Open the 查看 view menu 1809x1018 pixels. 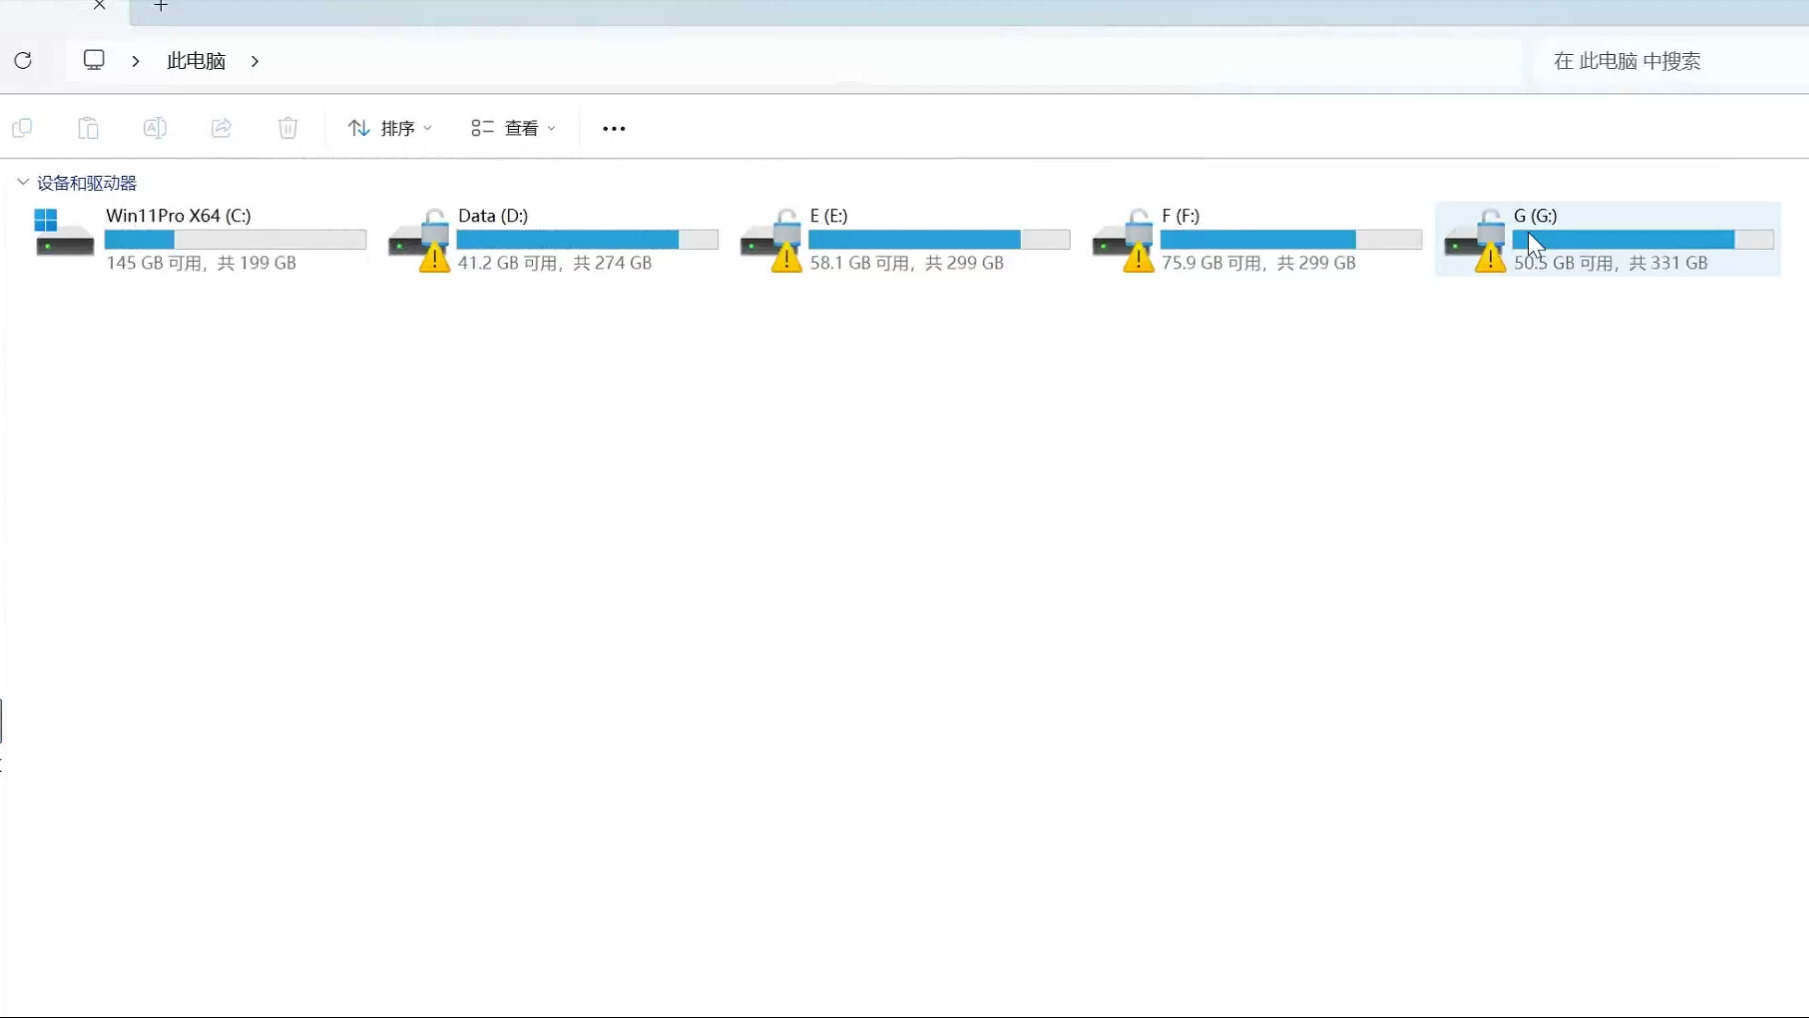[x=514, y=128]
